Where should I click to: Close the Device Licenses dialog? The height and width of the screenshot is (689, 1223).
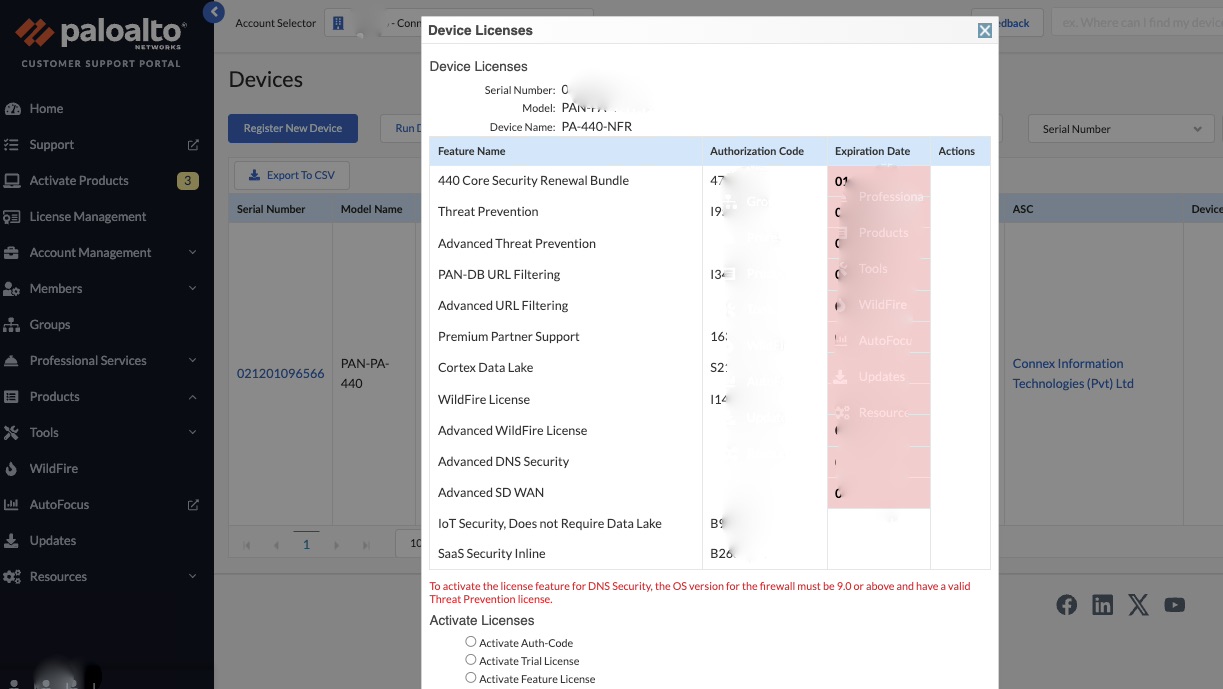(x=985, y=31)
